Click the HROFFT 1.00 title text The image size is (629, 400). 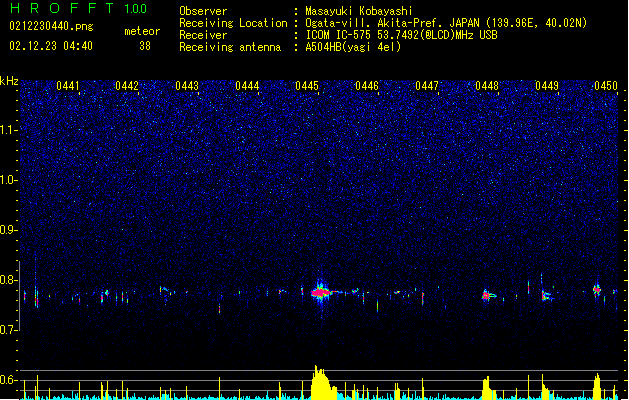coord(79,8)
